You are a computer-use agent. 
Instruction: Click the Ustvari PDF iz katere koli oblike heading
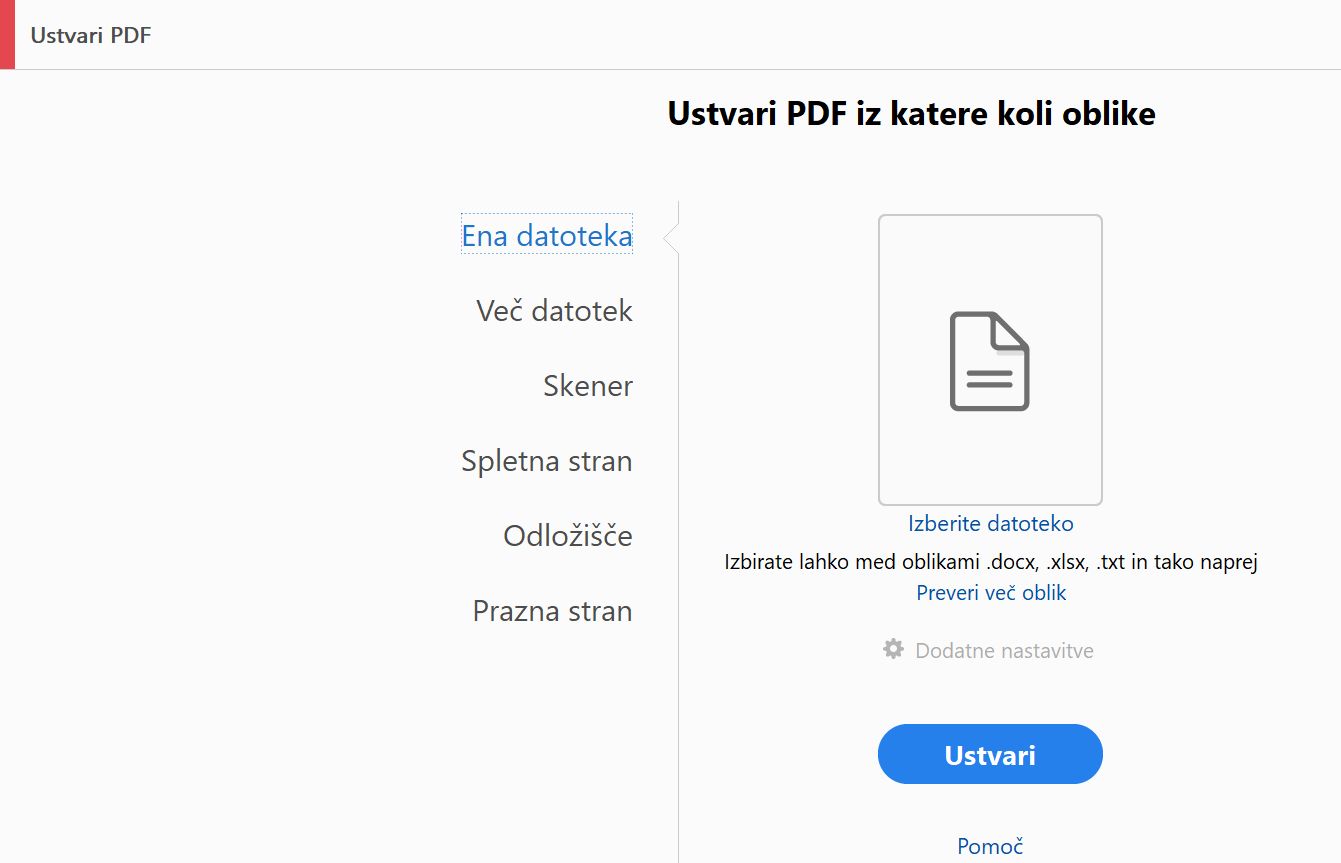pyautogui.click(x=910, y=113)
